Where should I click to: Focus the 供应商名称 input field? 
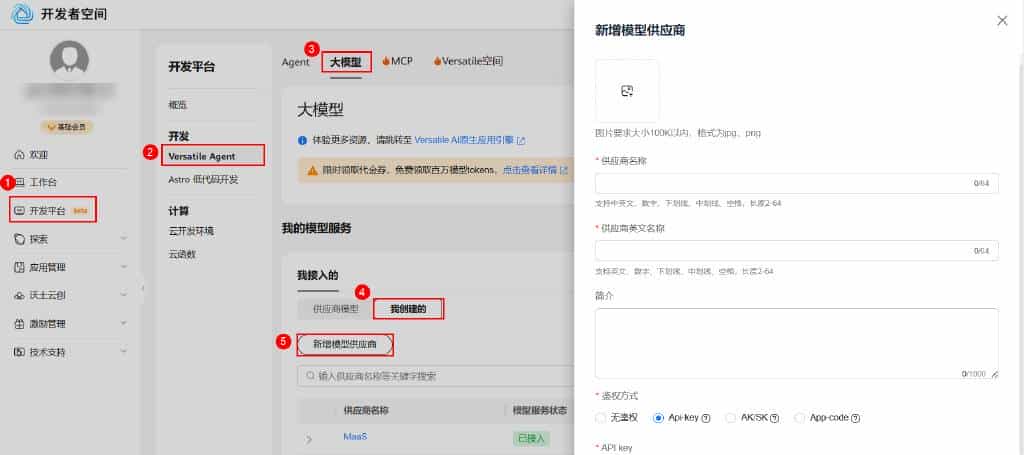[796, 183]
